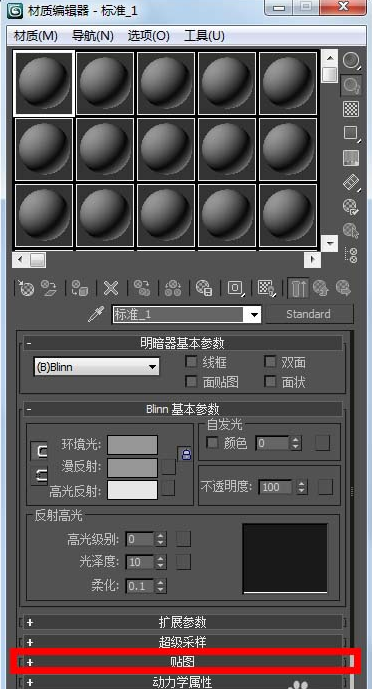Enable the 面贴图 checkbox
372x689 pixels.
(191, 382)
